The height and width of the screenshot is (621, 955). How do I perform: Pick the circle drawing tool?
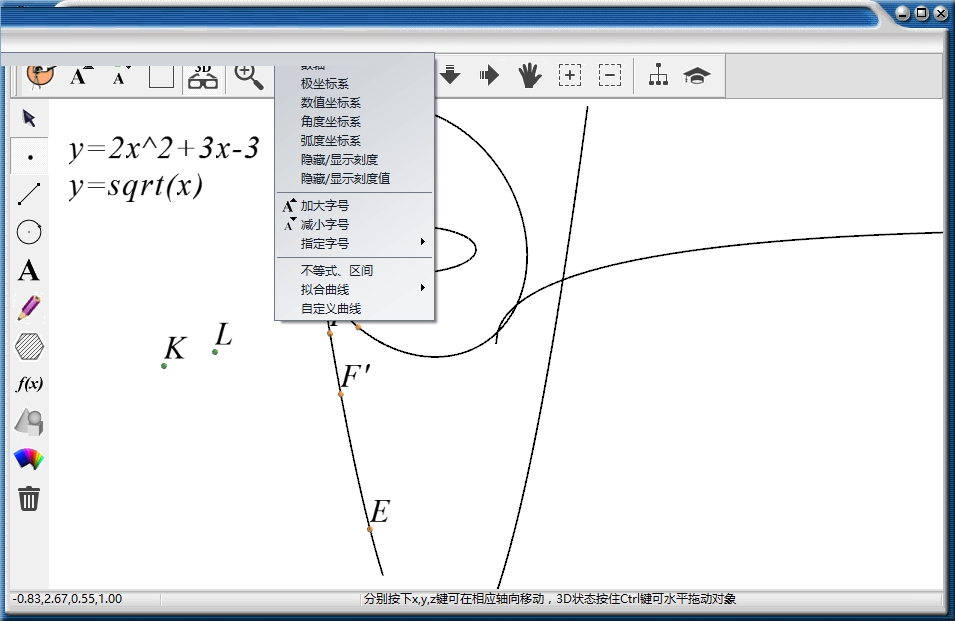pos(29,232)
